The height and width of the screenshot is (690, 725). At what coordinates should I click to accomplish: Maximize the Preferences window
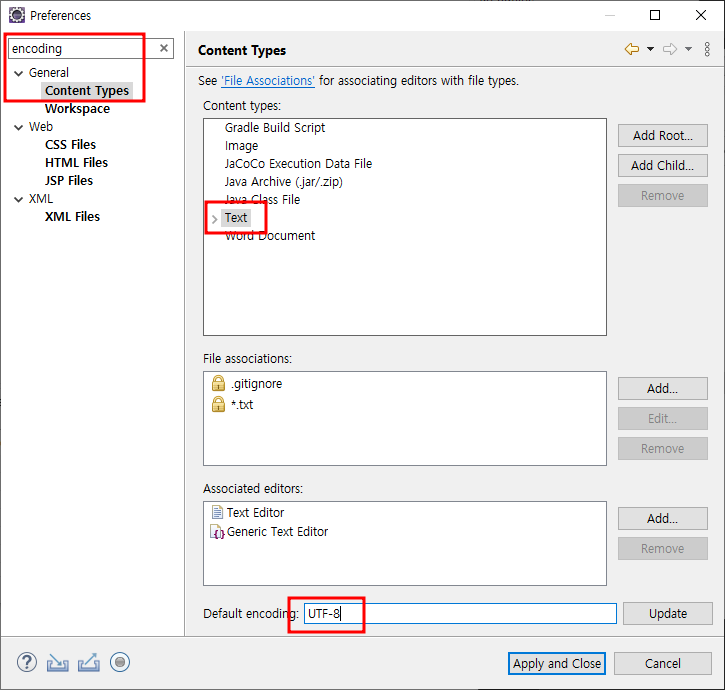pyautogui.click(x=655, y=15)
